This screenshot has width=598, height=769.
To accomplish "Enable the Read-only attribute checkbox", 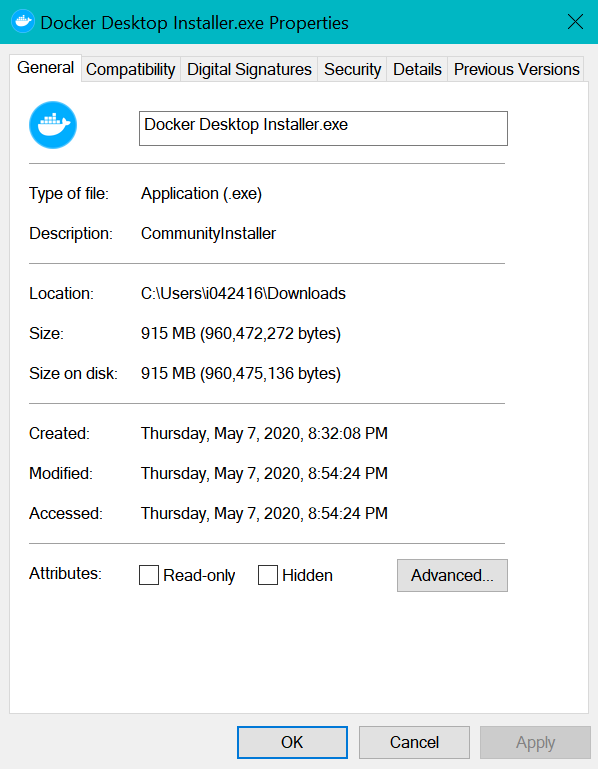I will coord(149,575).
